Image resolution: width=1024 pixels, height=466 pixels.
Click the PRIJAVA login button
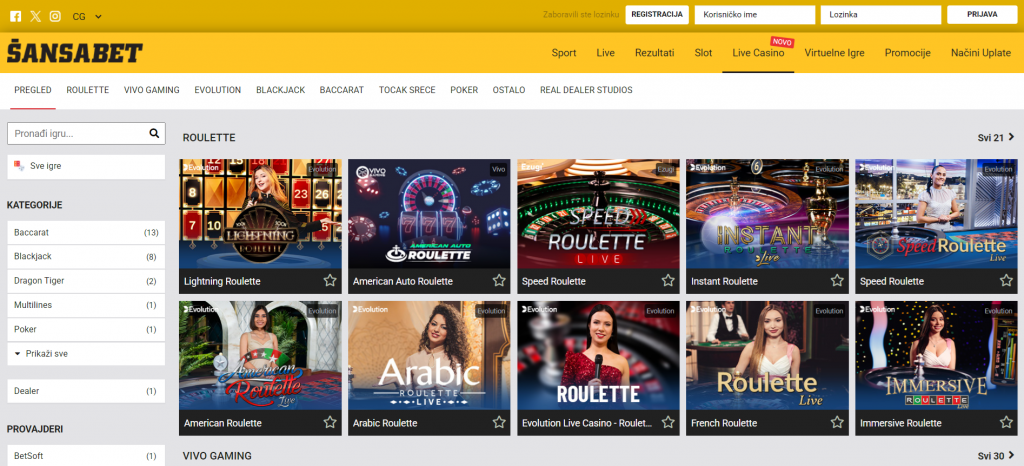[982, 14]
